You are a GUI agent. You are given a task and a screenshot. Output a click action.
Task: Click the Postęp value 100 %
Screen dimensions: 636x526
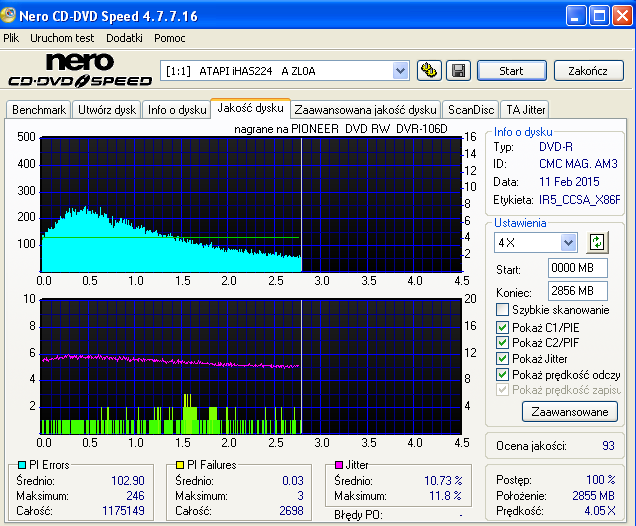click(601, 480)
